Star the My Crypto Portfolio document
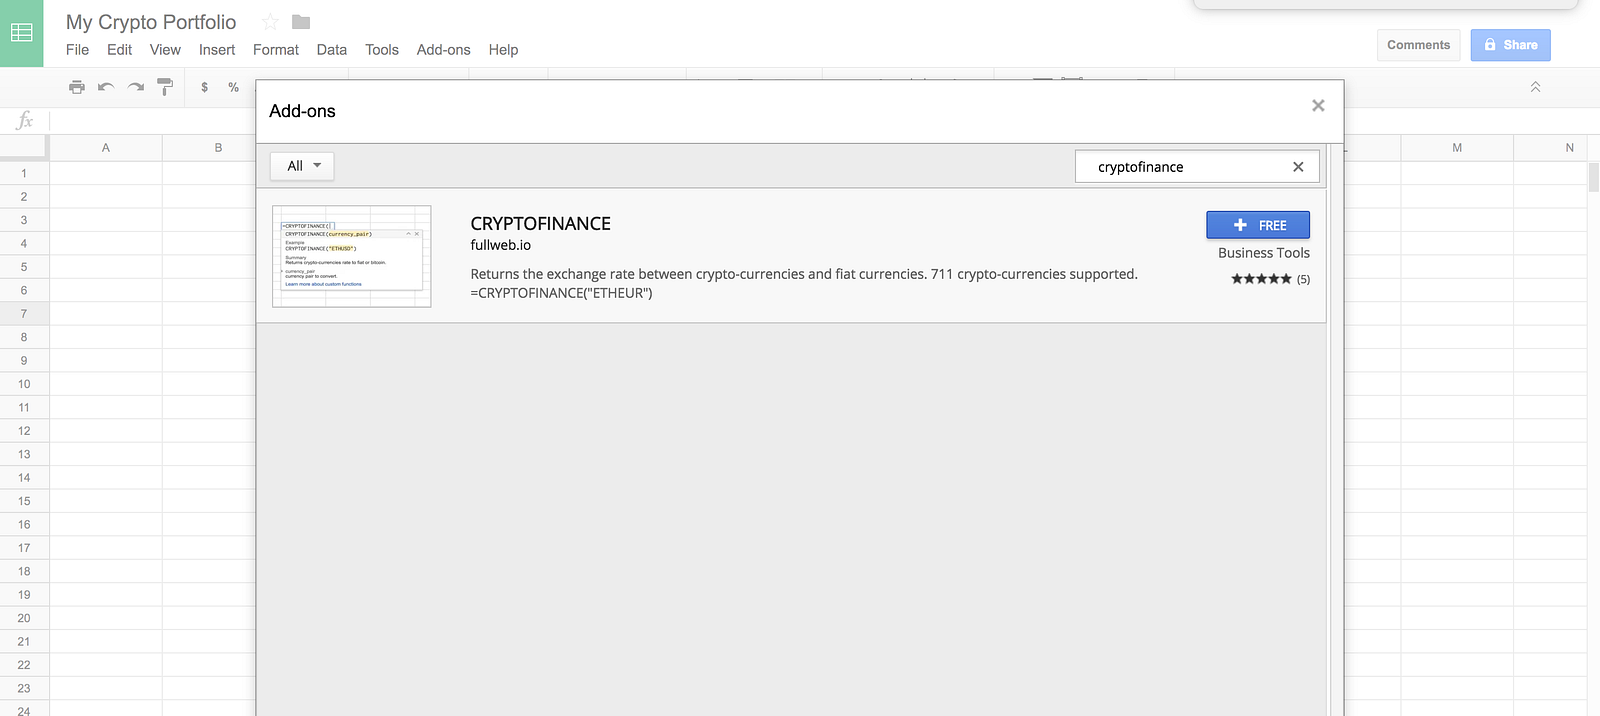 (x=270, y=22)
